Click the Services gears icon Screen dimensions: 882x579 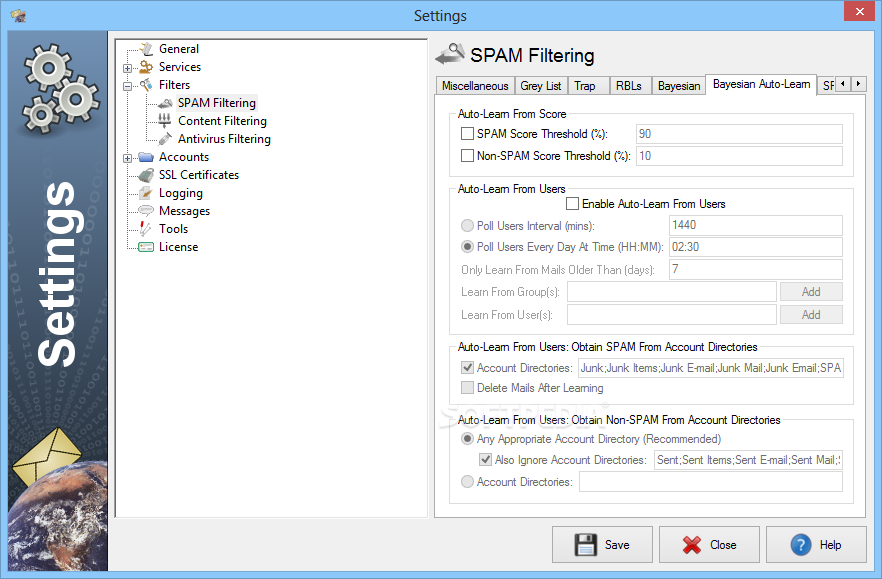pos(146,67)
